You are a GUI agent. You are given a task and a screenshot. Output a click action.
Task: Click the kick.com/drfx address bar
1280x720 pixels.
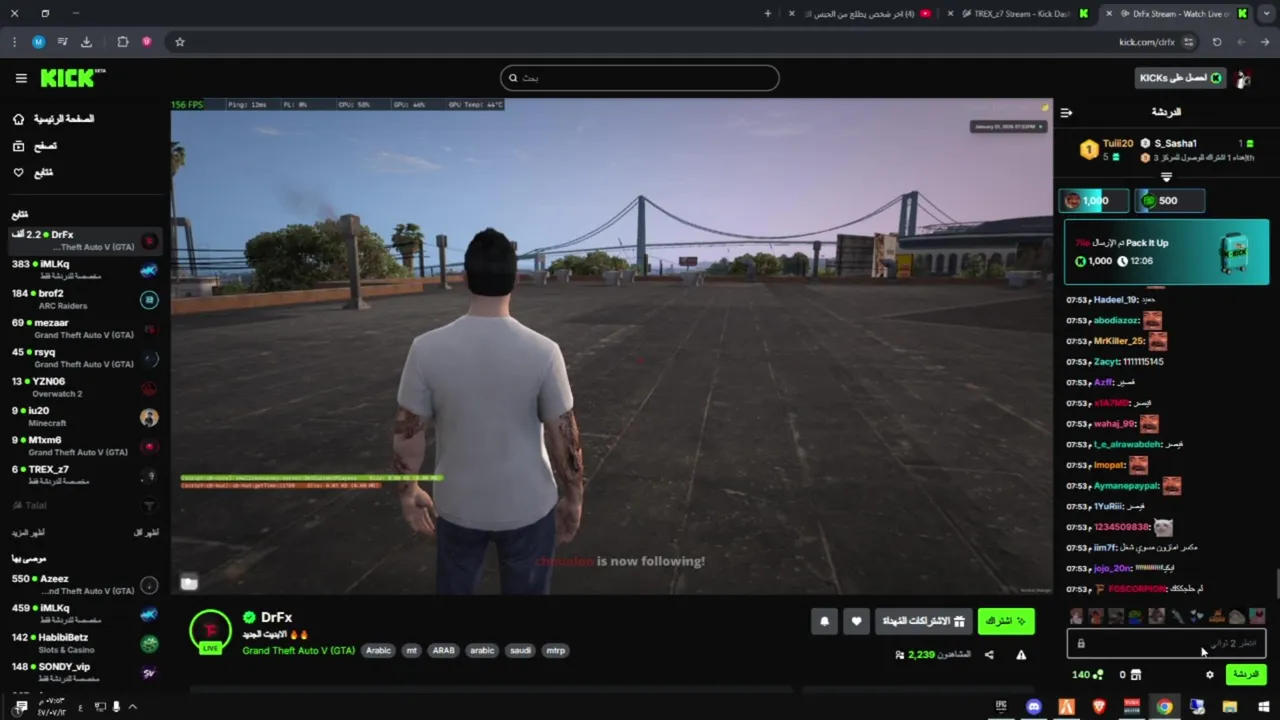1147,42
